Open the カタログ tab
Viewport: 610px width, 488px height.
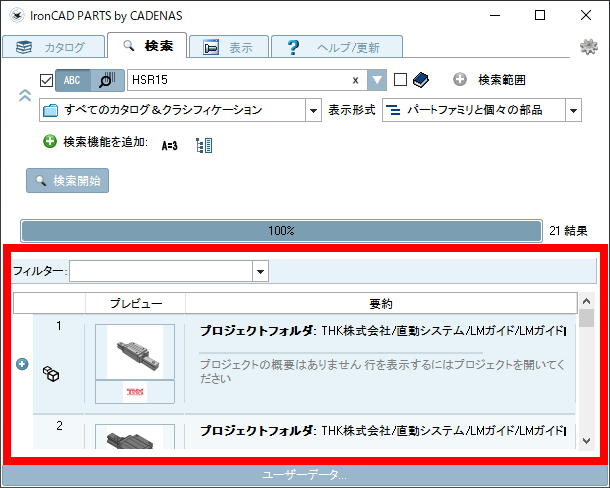click(x=53, y=47)
